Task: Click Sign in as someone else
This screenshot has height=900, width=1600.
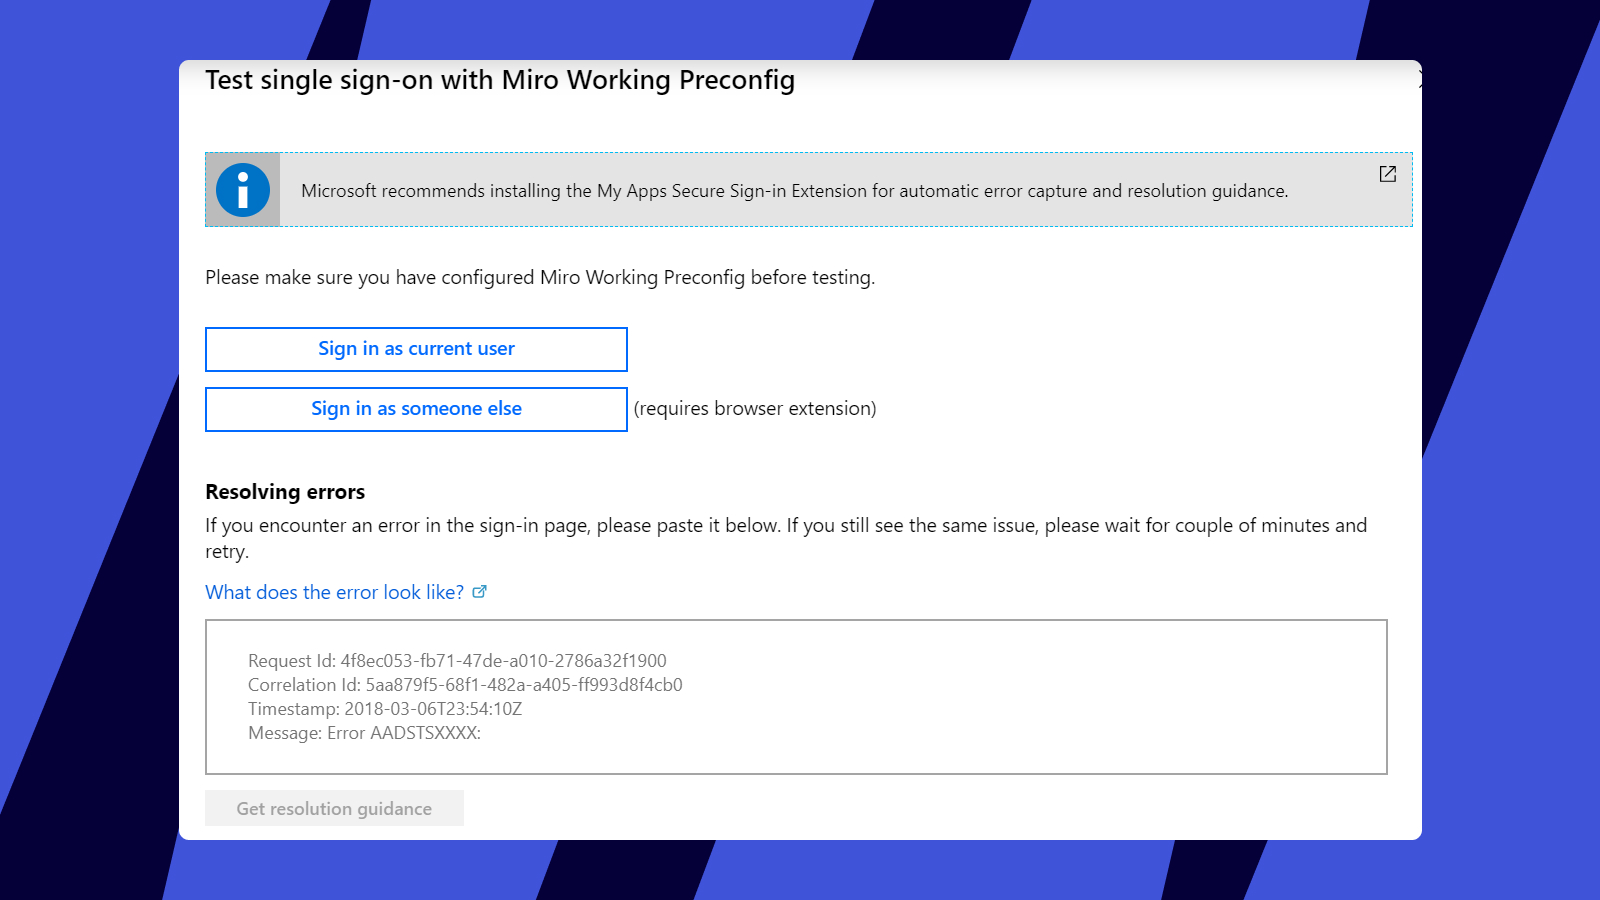Action: 416,409
